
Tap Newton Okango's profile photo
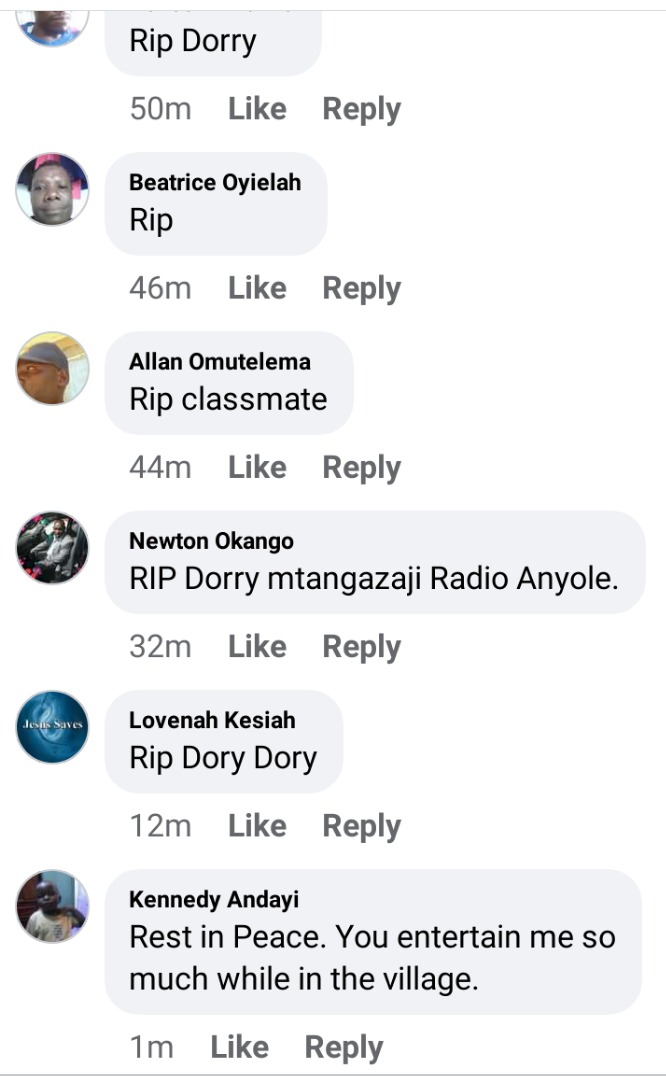coord(53,548)
